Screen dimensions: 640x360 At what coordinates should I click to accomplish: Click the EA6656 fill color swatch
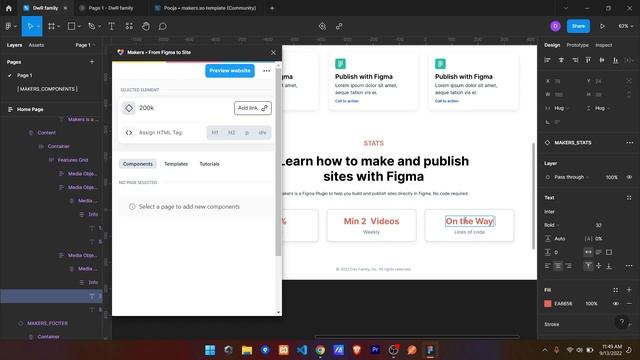[548, 304]
